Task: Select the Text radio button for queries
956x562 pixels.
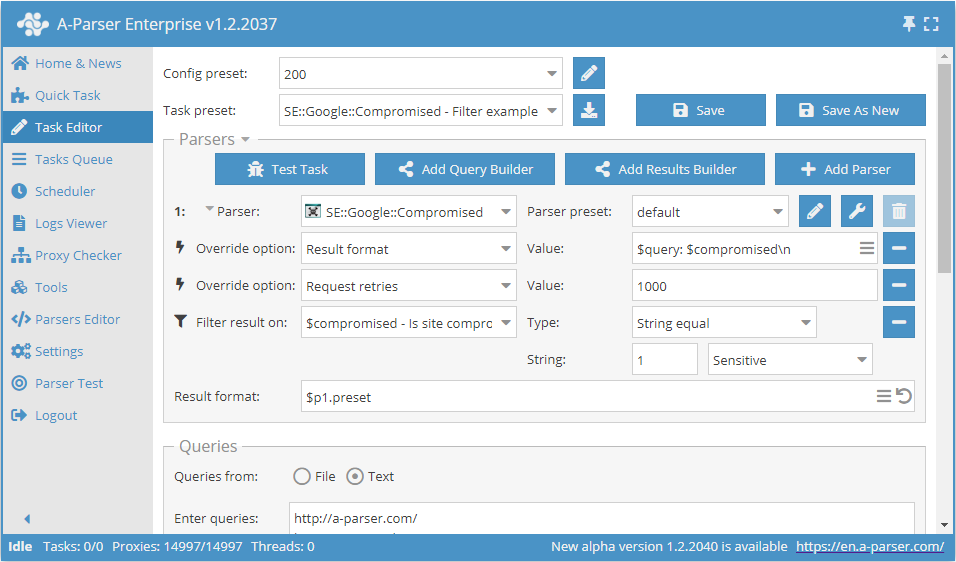Action: (x=354, y=477)
